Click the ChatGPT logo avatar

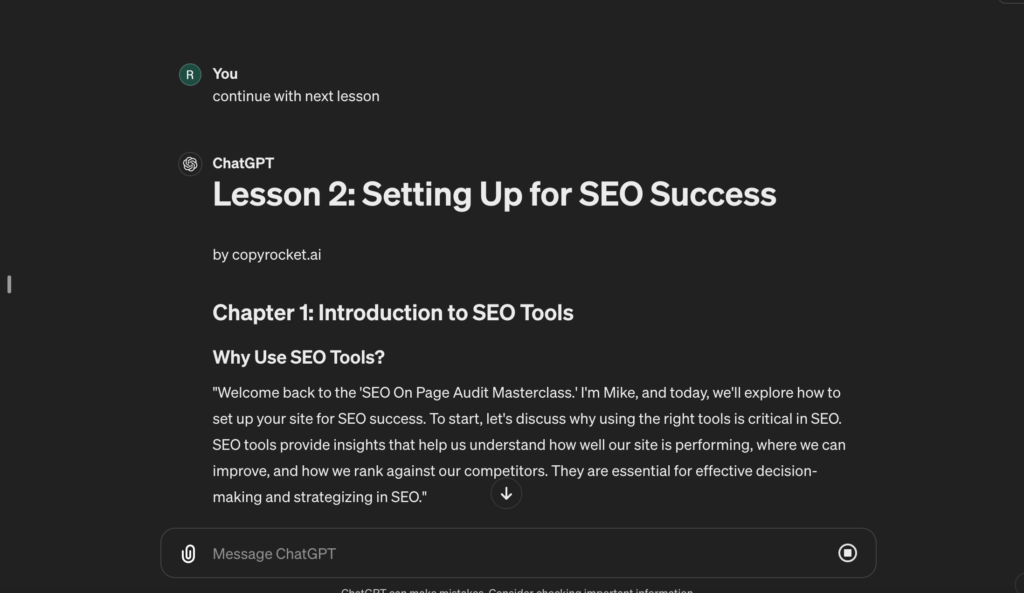(x=190, y=164)
